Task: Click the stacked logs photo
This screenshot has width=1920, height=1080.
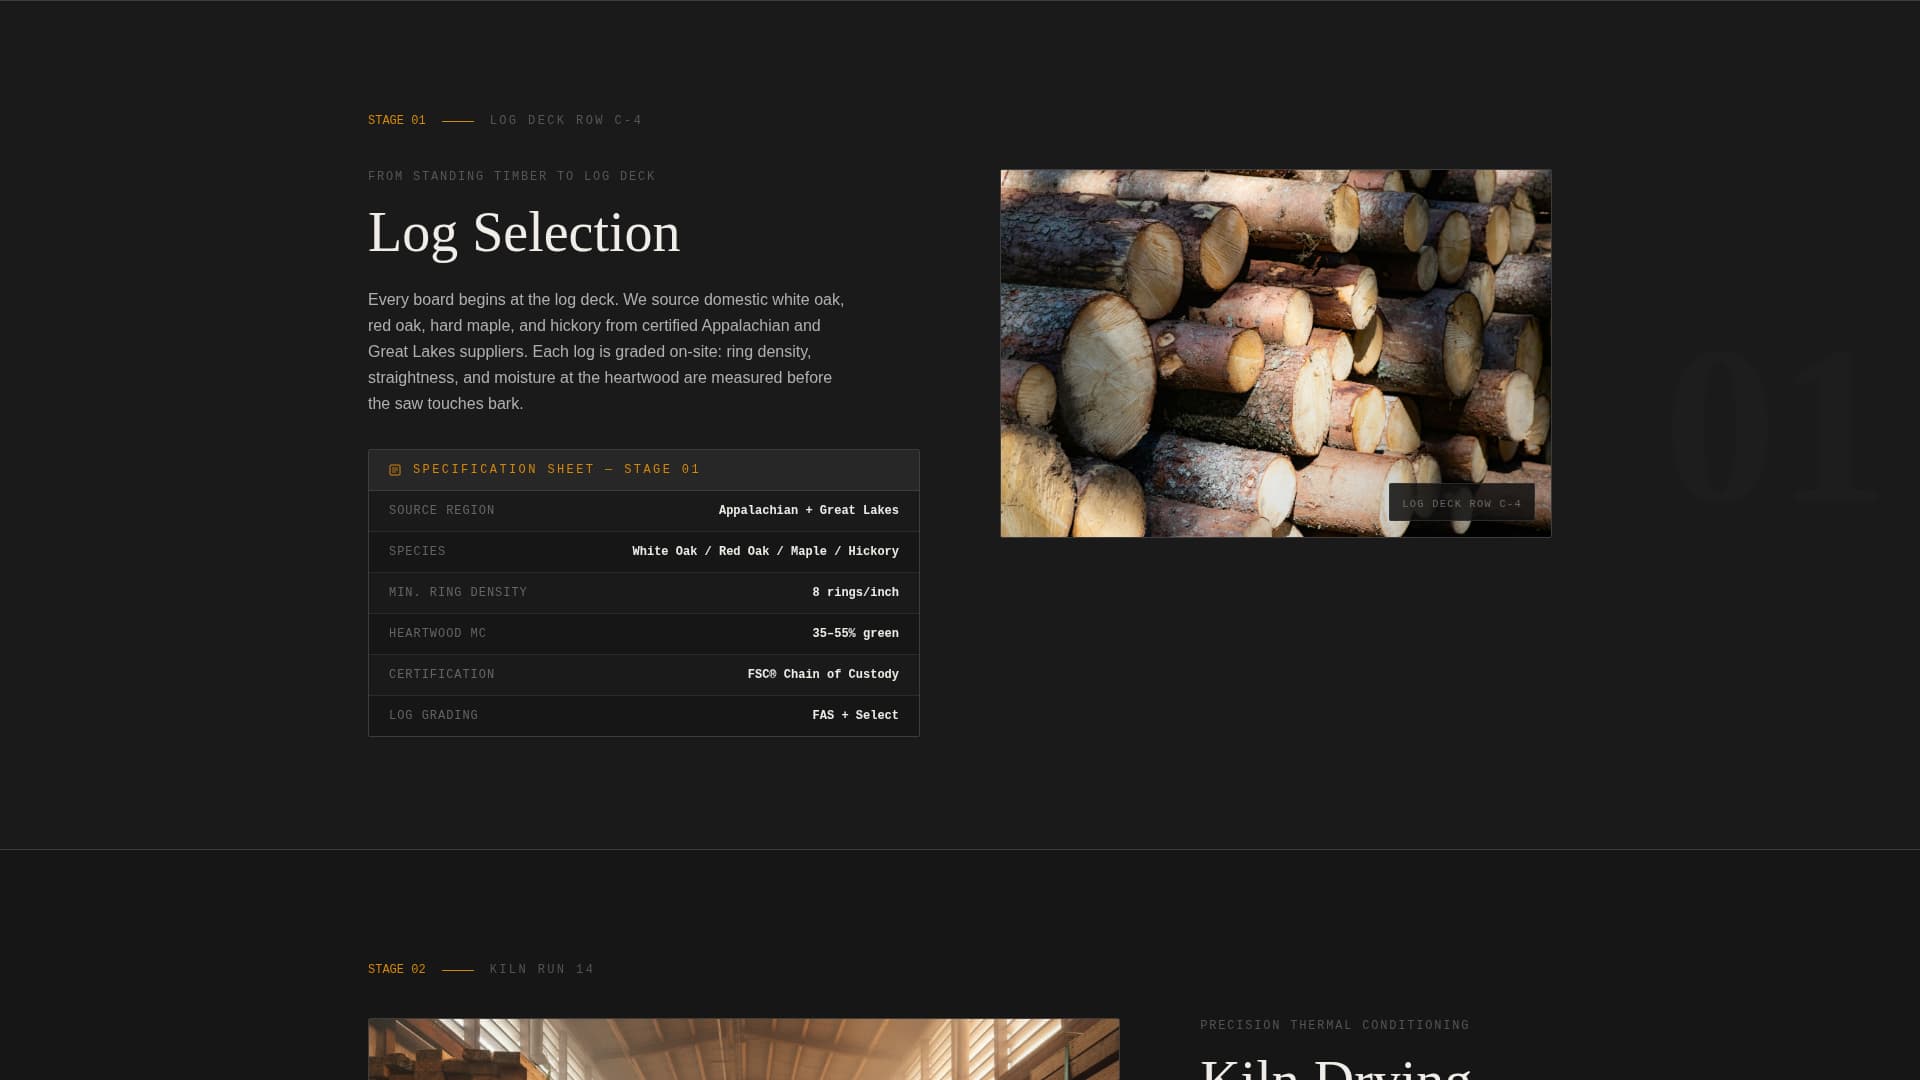Action: coord(1275,352)
